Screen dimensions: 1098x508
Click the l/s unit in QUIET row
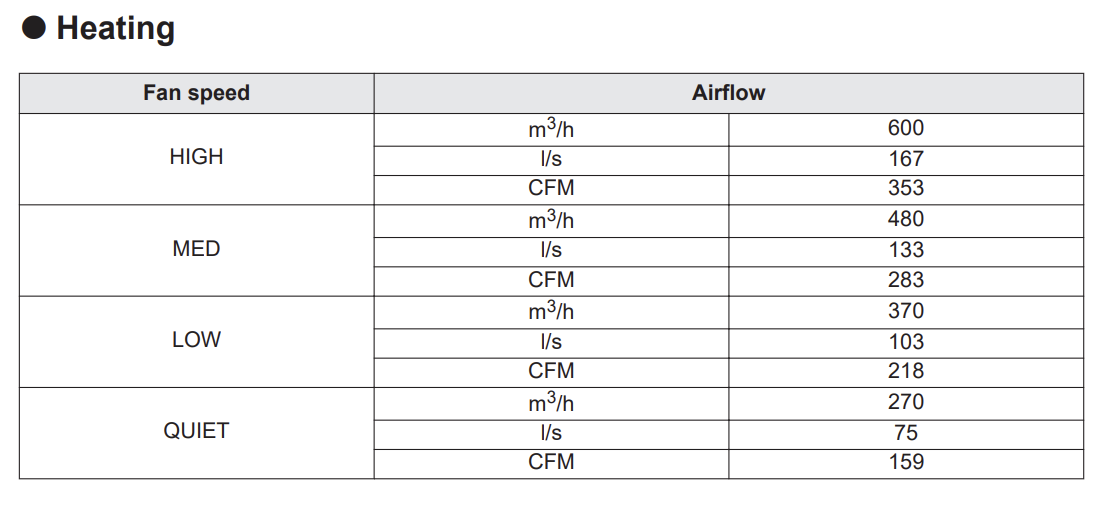tap(551, 433)
